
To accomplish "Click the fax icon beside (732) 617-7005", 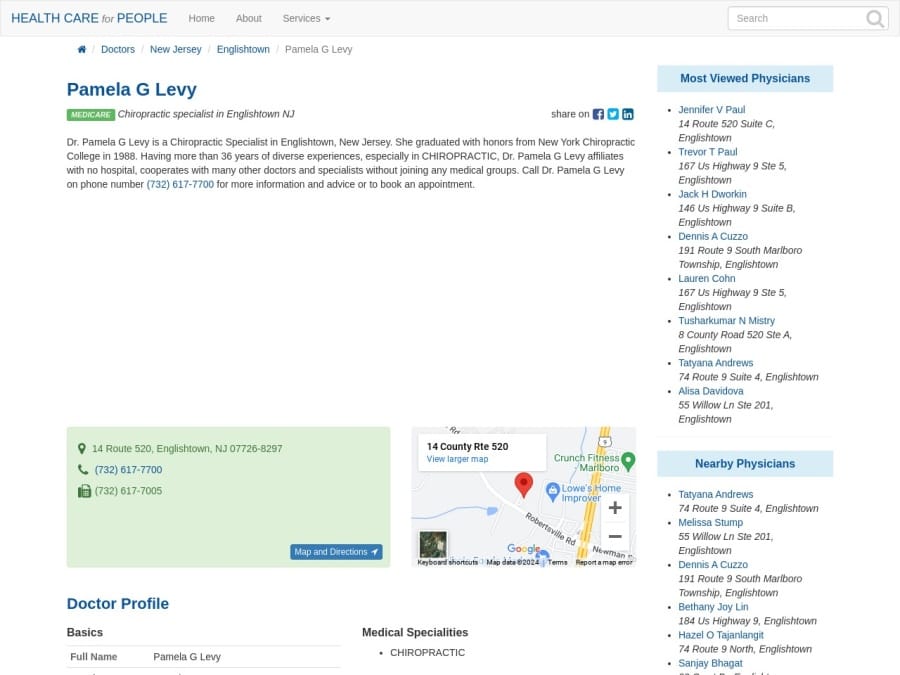I will 84,490.
